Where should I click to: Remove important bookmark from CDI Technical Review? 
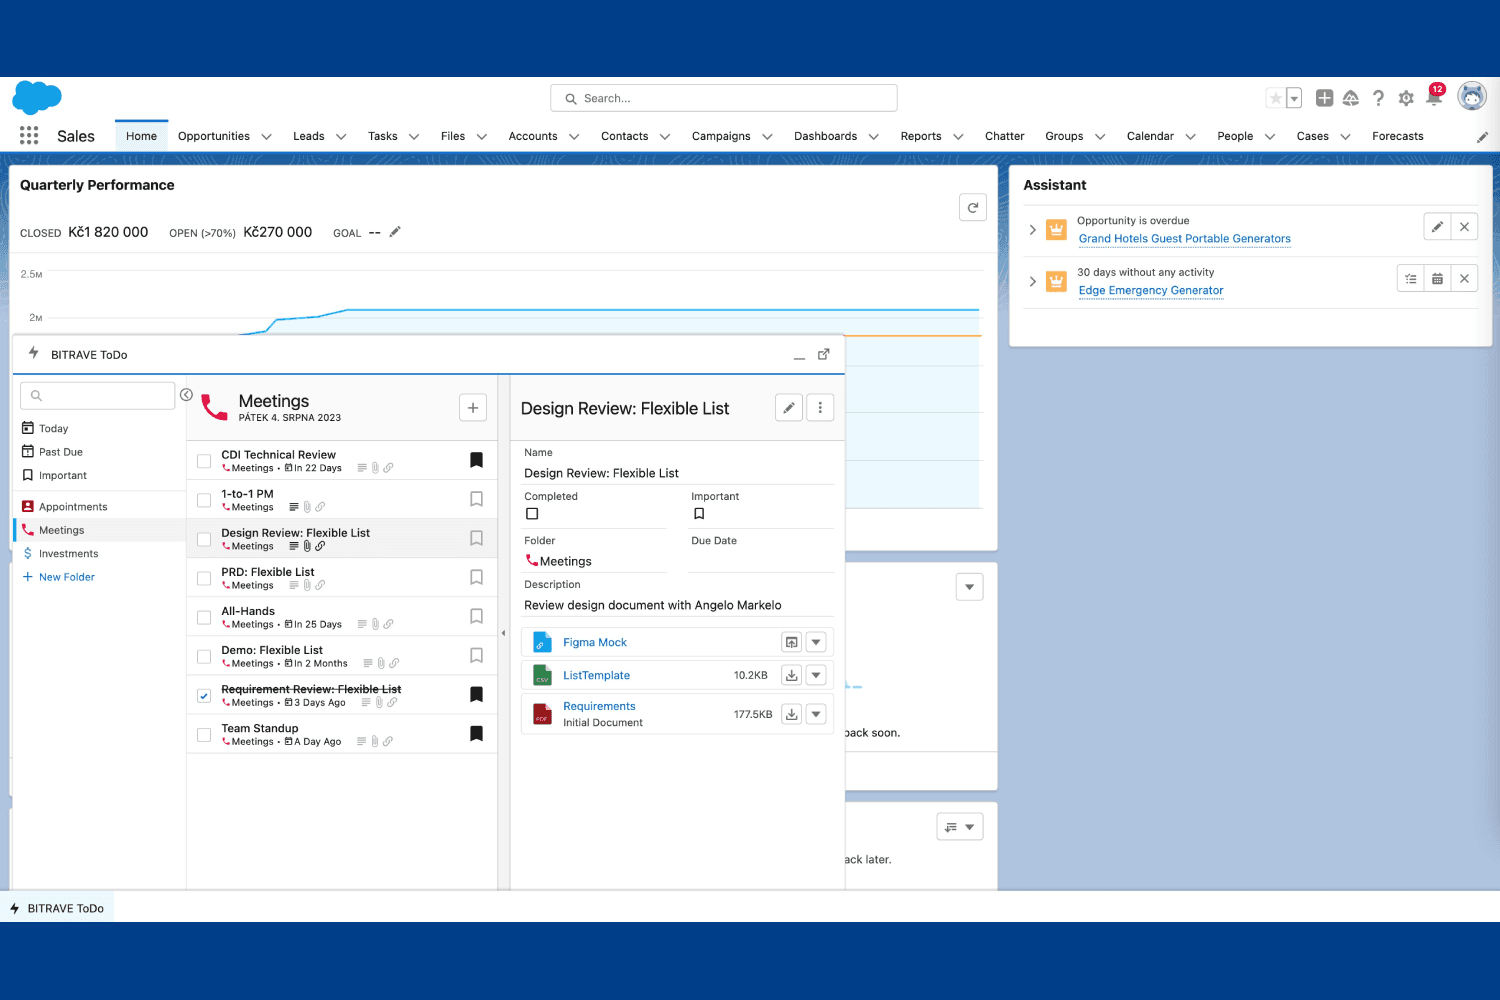pyautogui.click(x=477, y=460)
